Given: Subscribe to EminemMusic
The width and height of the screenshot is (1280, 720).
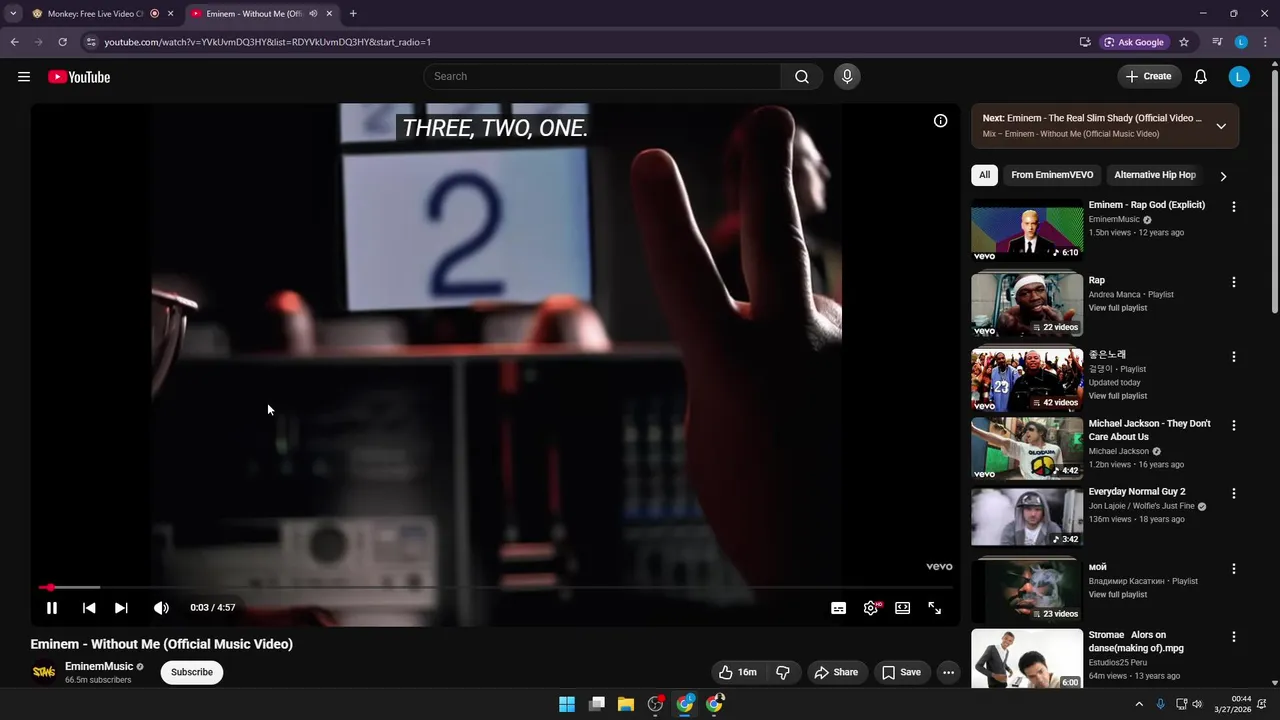Looking at the screenshot, I should point(192,672).
